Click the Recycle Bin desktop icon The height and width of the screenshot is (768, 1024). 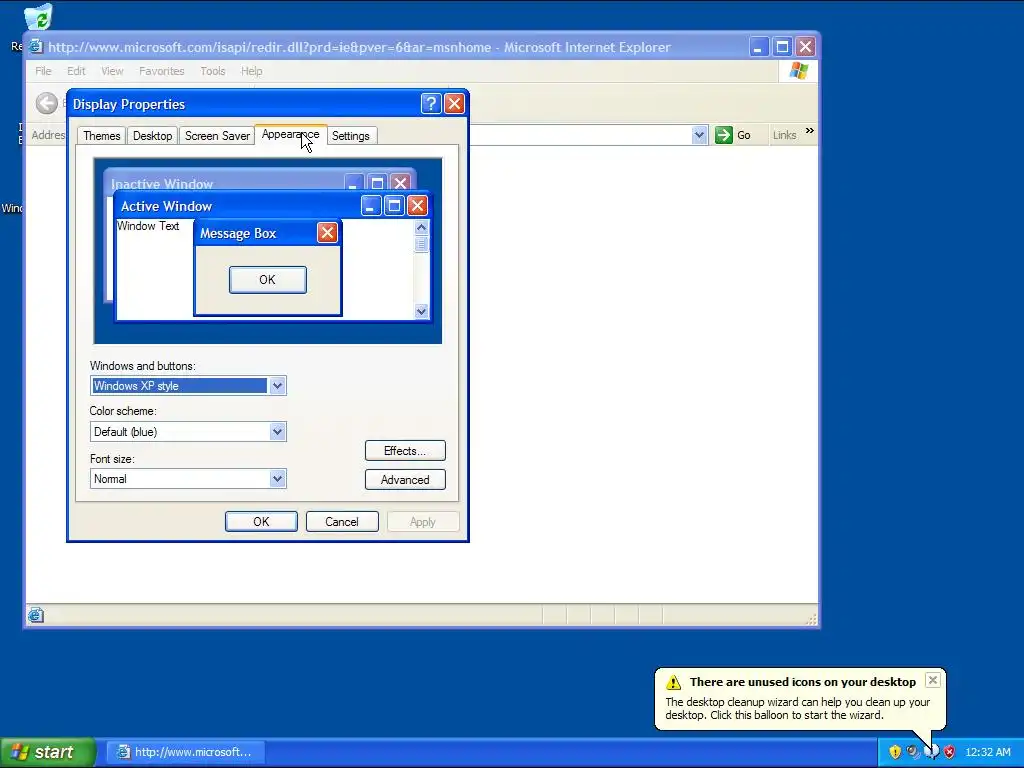(39, 17)
